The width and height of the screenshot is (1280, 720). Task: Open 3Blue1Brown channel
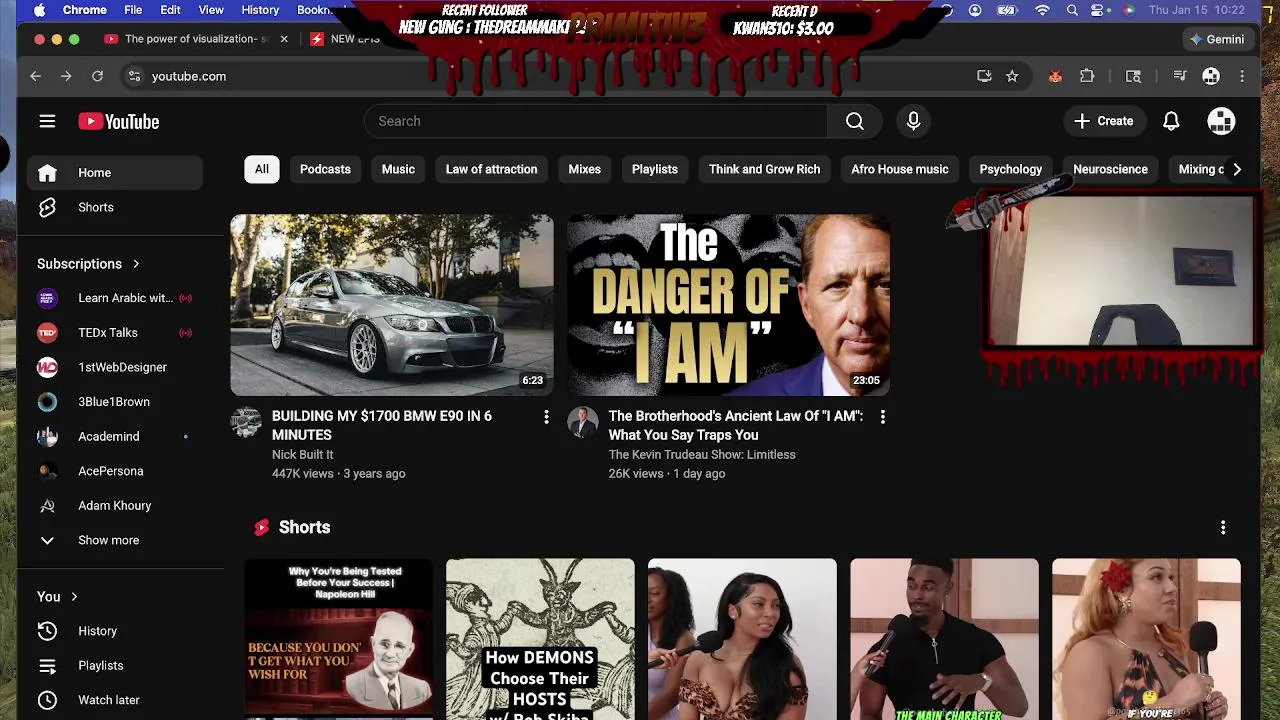point(114,402)
